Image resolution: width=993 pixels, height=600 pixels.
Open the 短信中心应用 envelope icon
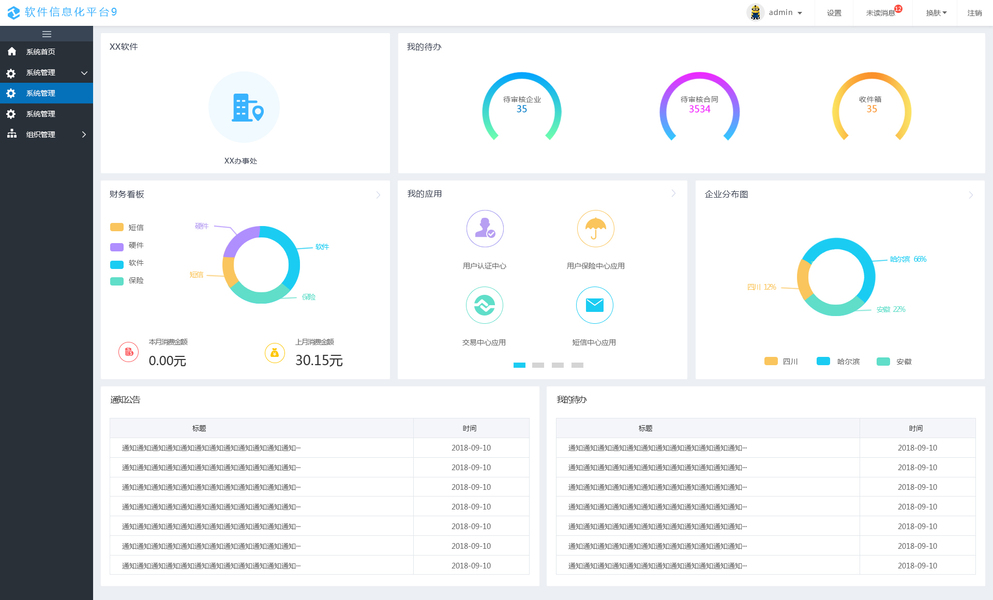click(x=595, y=305)
